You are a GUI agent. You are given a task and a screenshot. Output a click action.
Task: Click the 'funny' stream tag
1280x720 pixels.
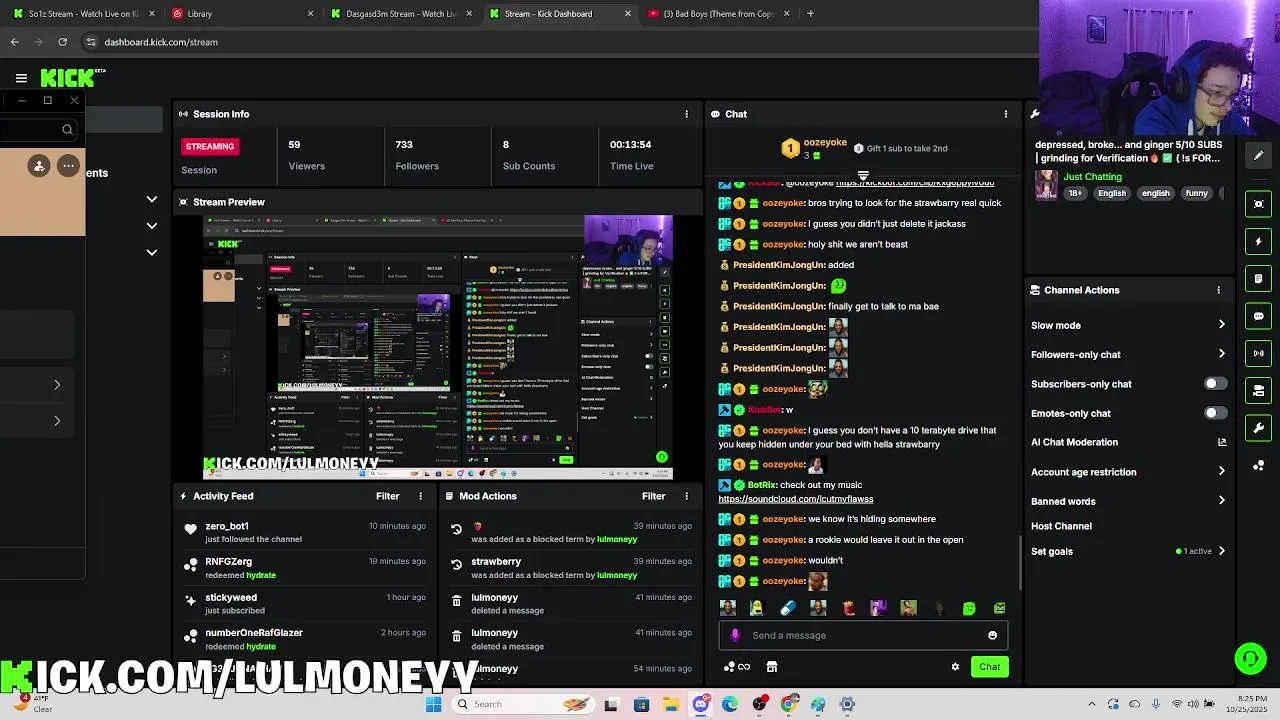tap(1197, 193)
